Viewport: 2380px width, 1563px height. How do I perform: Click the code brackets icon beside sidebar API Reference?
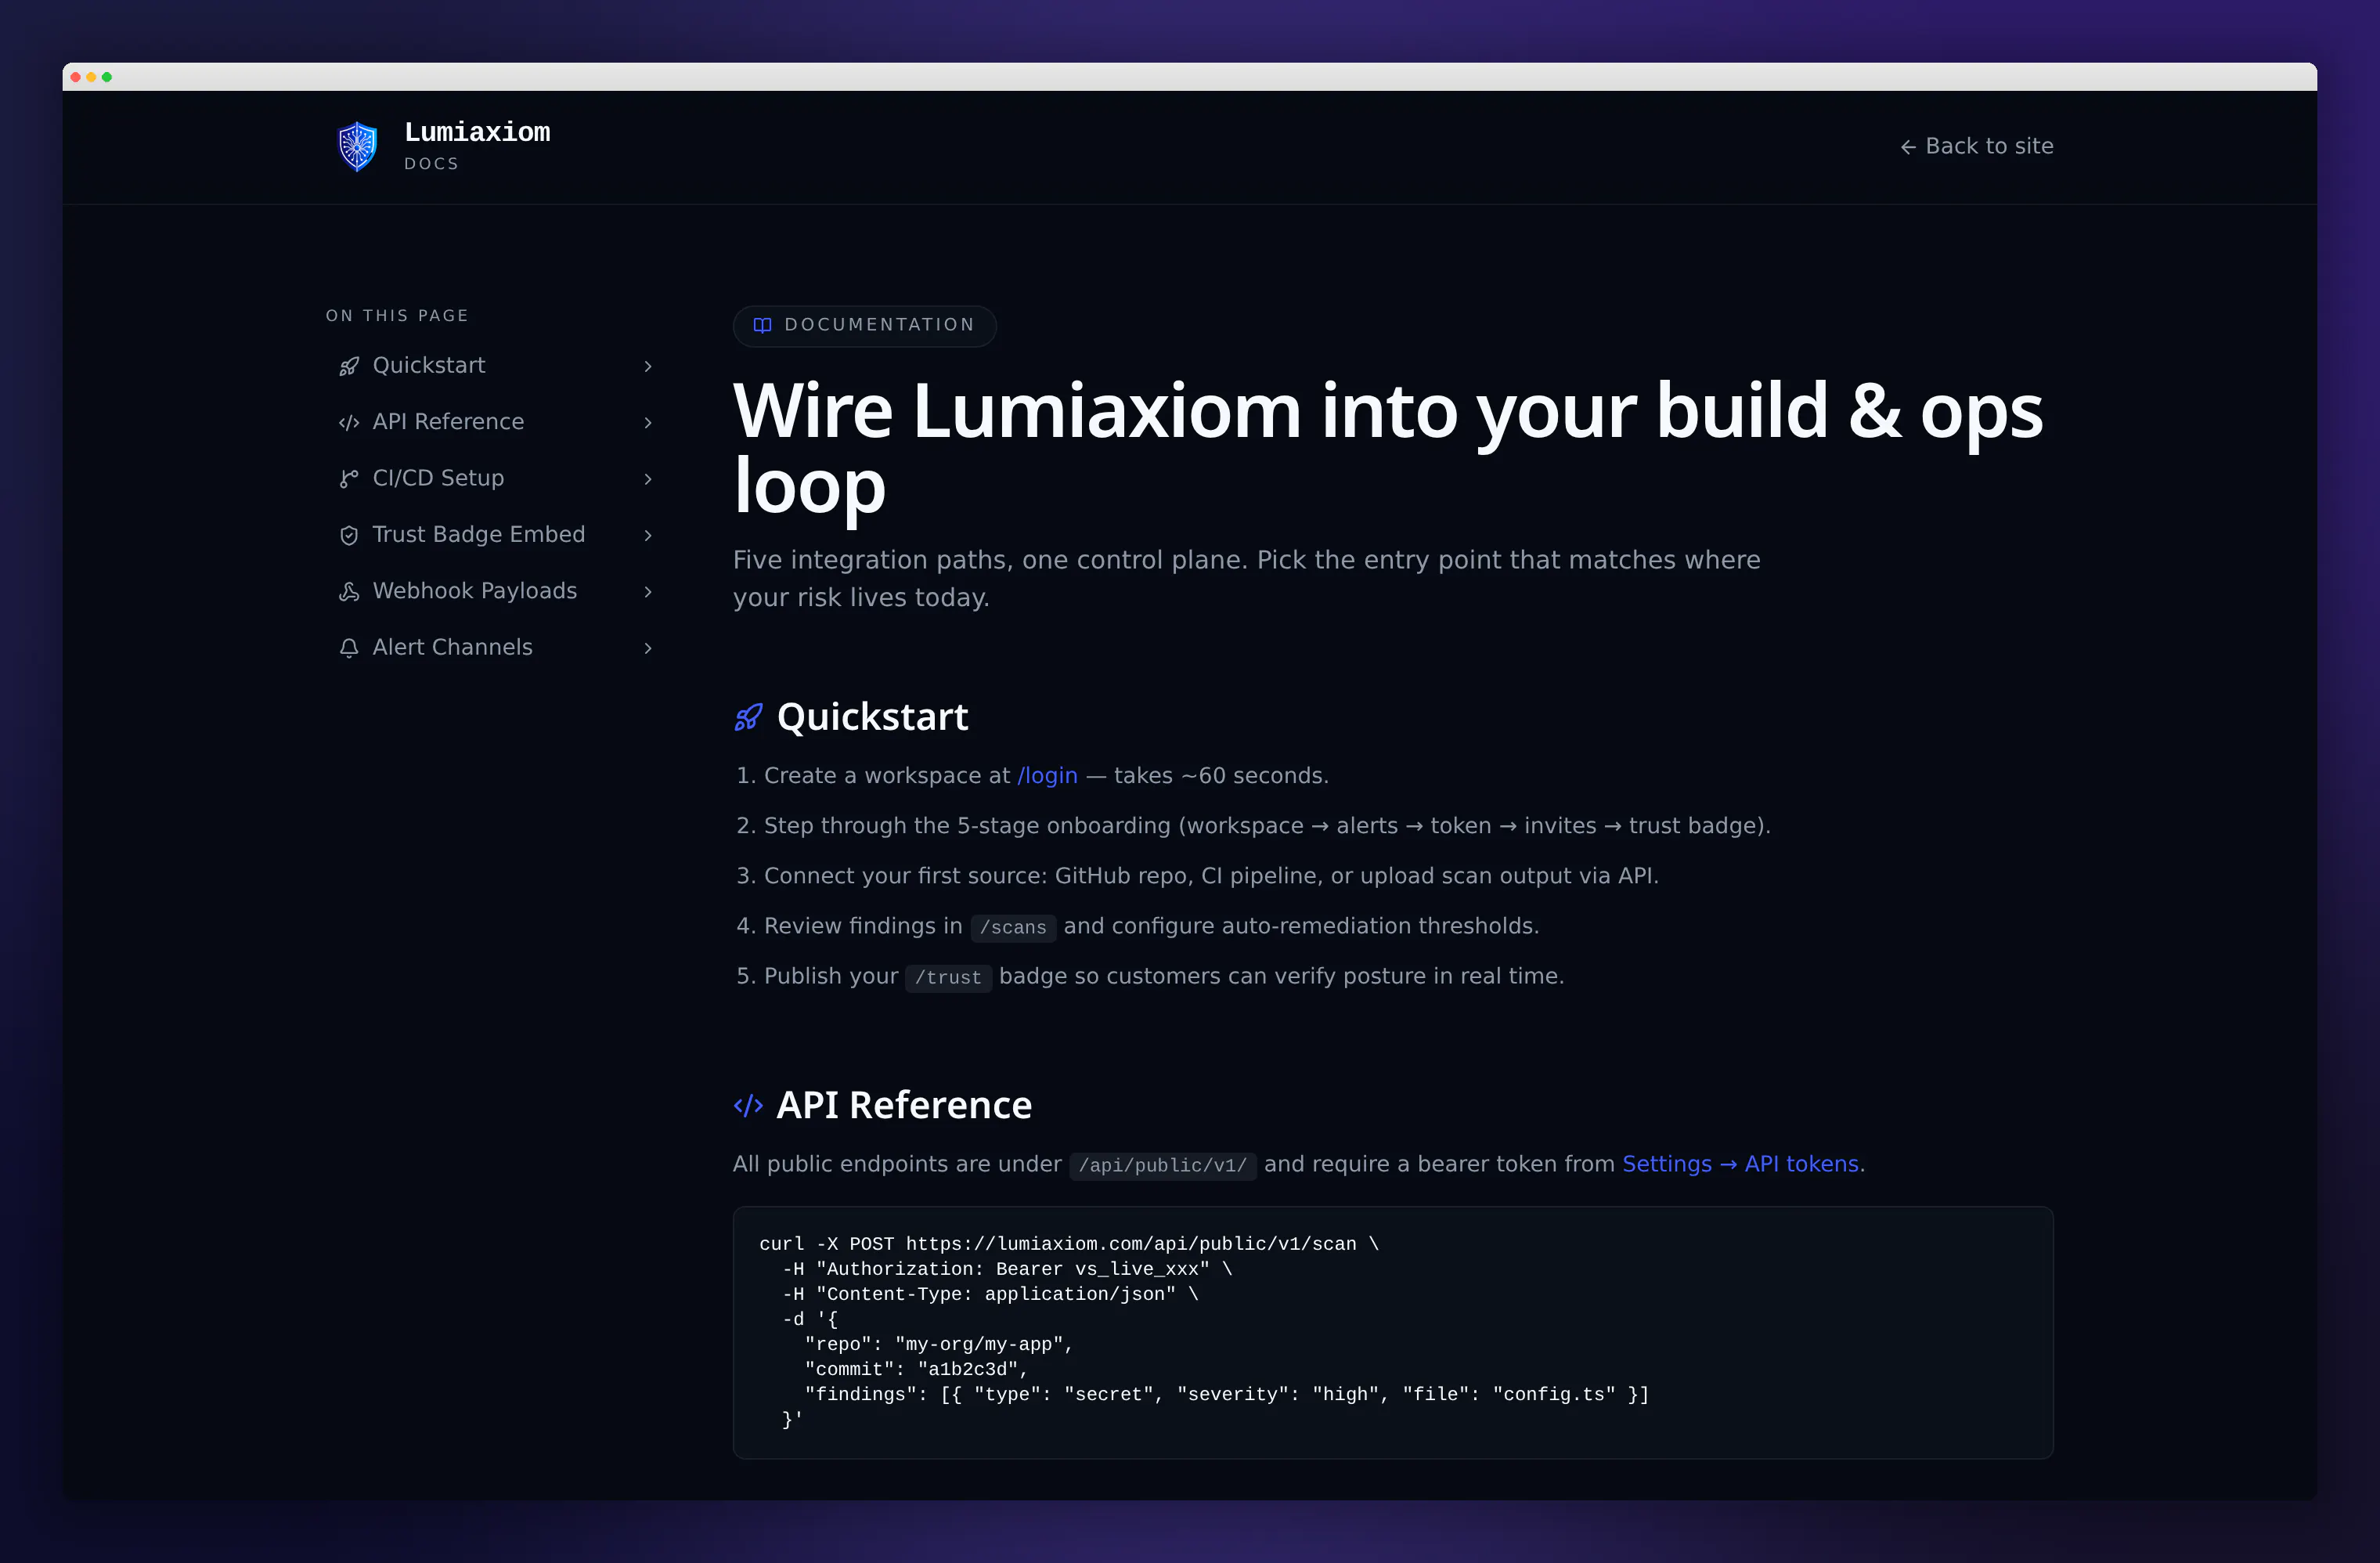point(348,423)
